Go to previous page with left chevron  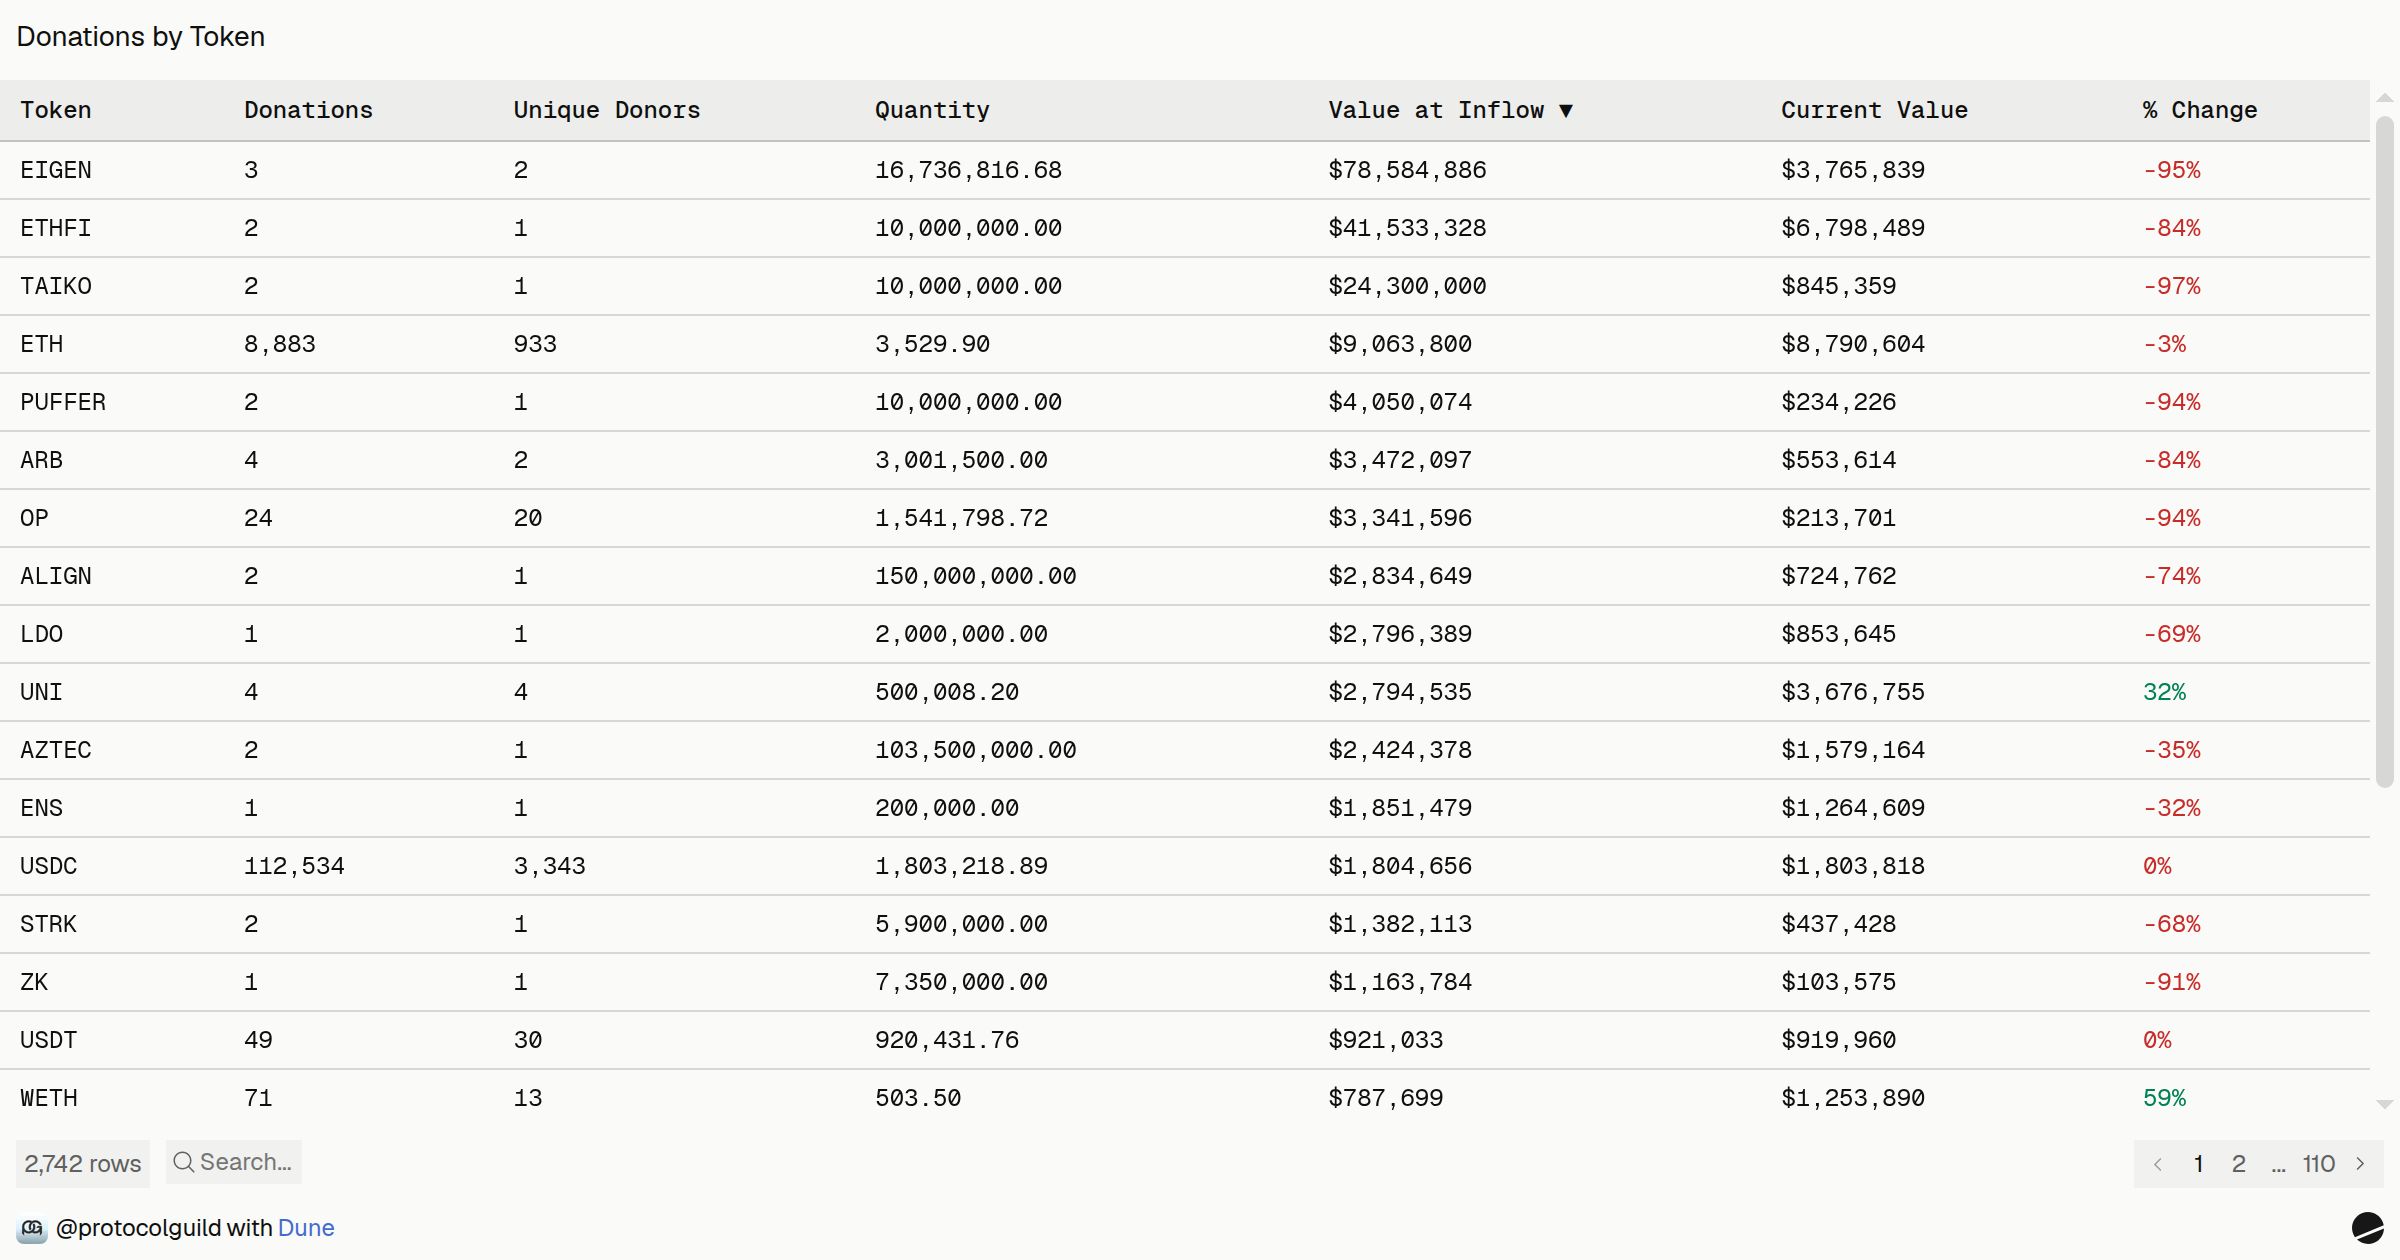2158,1164
